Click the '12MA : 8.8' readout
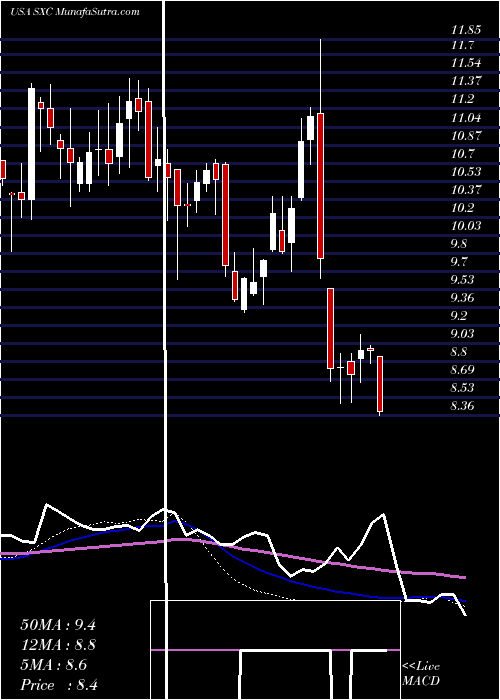 click(58, 645)
